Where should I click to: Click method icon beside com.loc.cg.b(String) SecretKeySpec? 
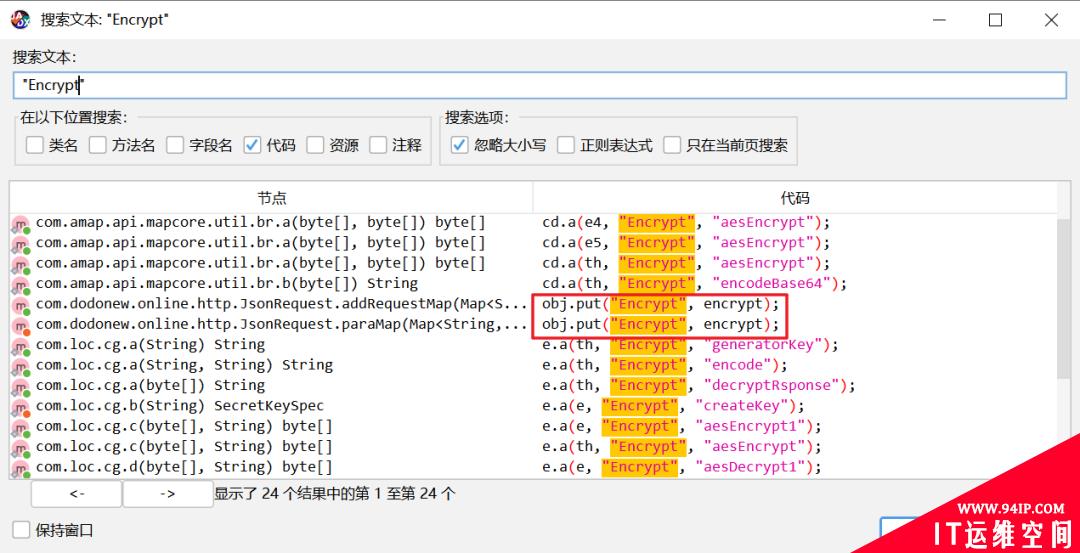(x=21, y=406)
